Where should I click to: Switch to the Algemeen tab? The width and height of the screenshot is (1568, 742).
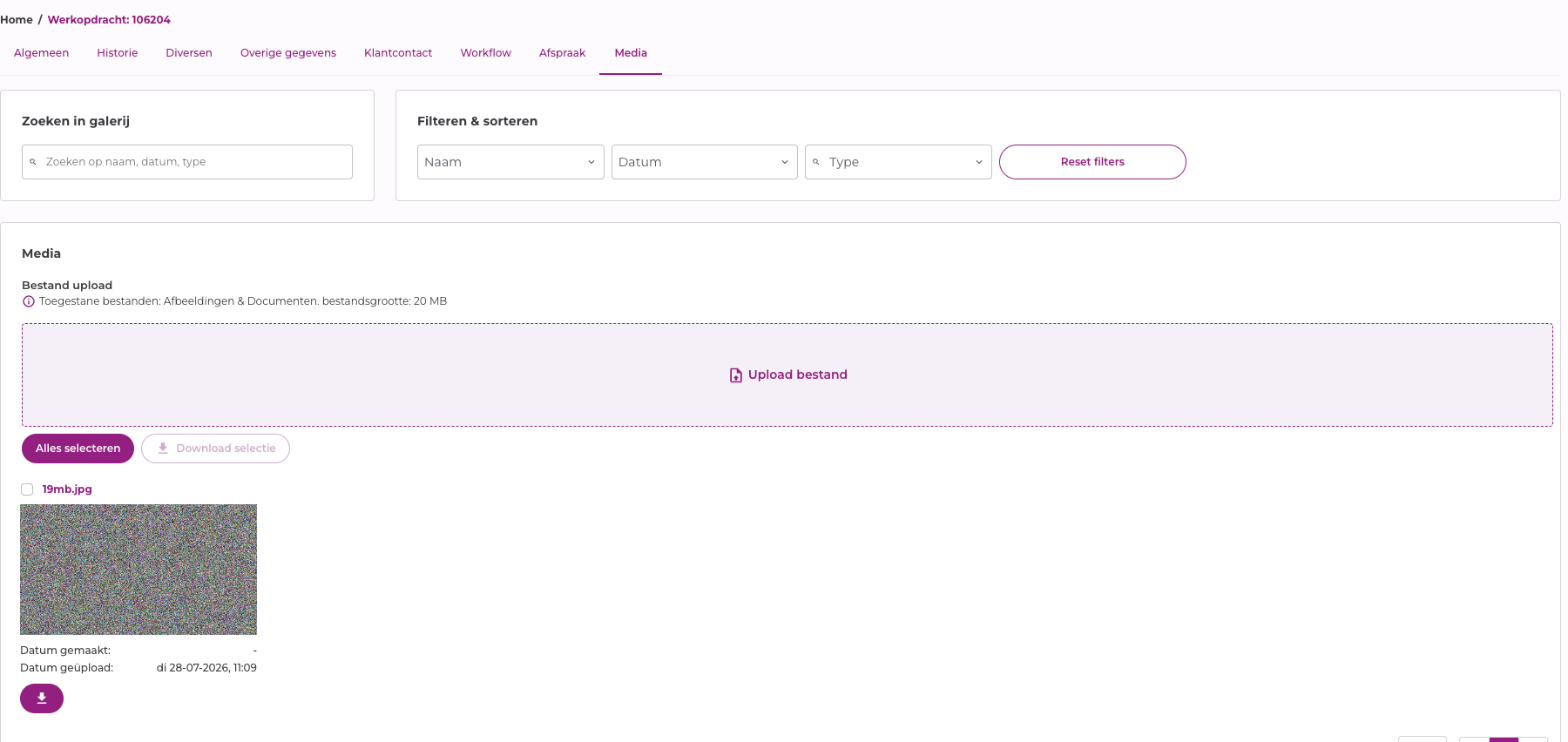point(41,53)
